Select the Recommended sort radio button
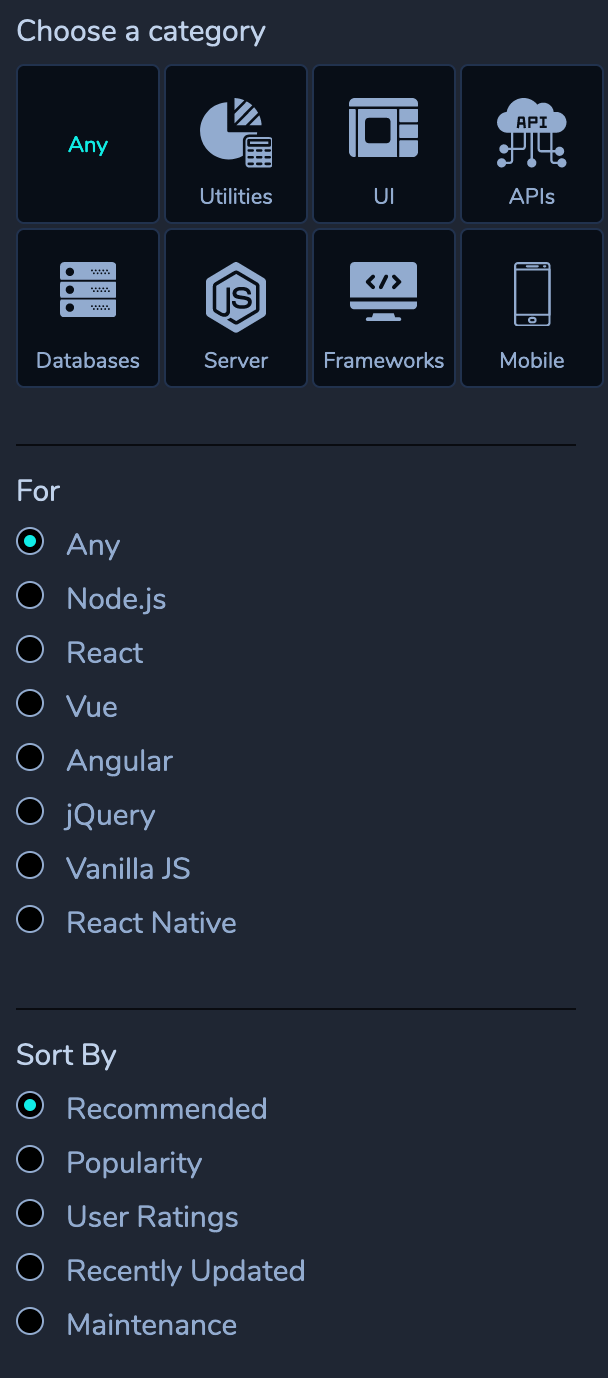 [x=31, y=1106]
